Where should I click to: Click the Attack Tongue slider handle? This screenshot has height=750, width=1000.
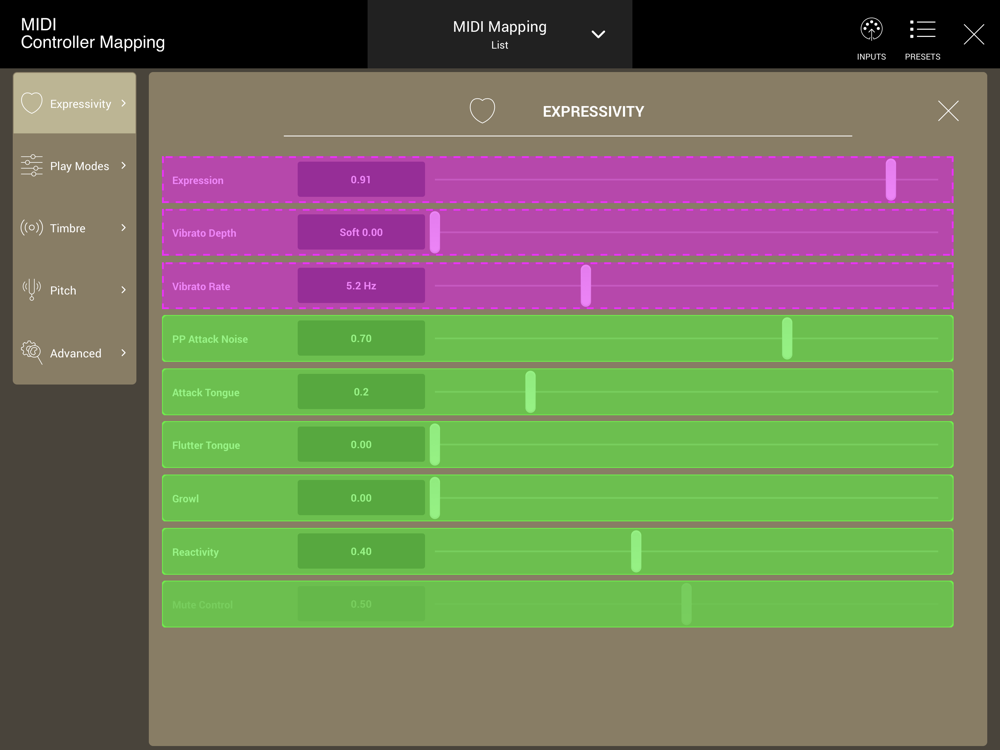click(531, 392)
